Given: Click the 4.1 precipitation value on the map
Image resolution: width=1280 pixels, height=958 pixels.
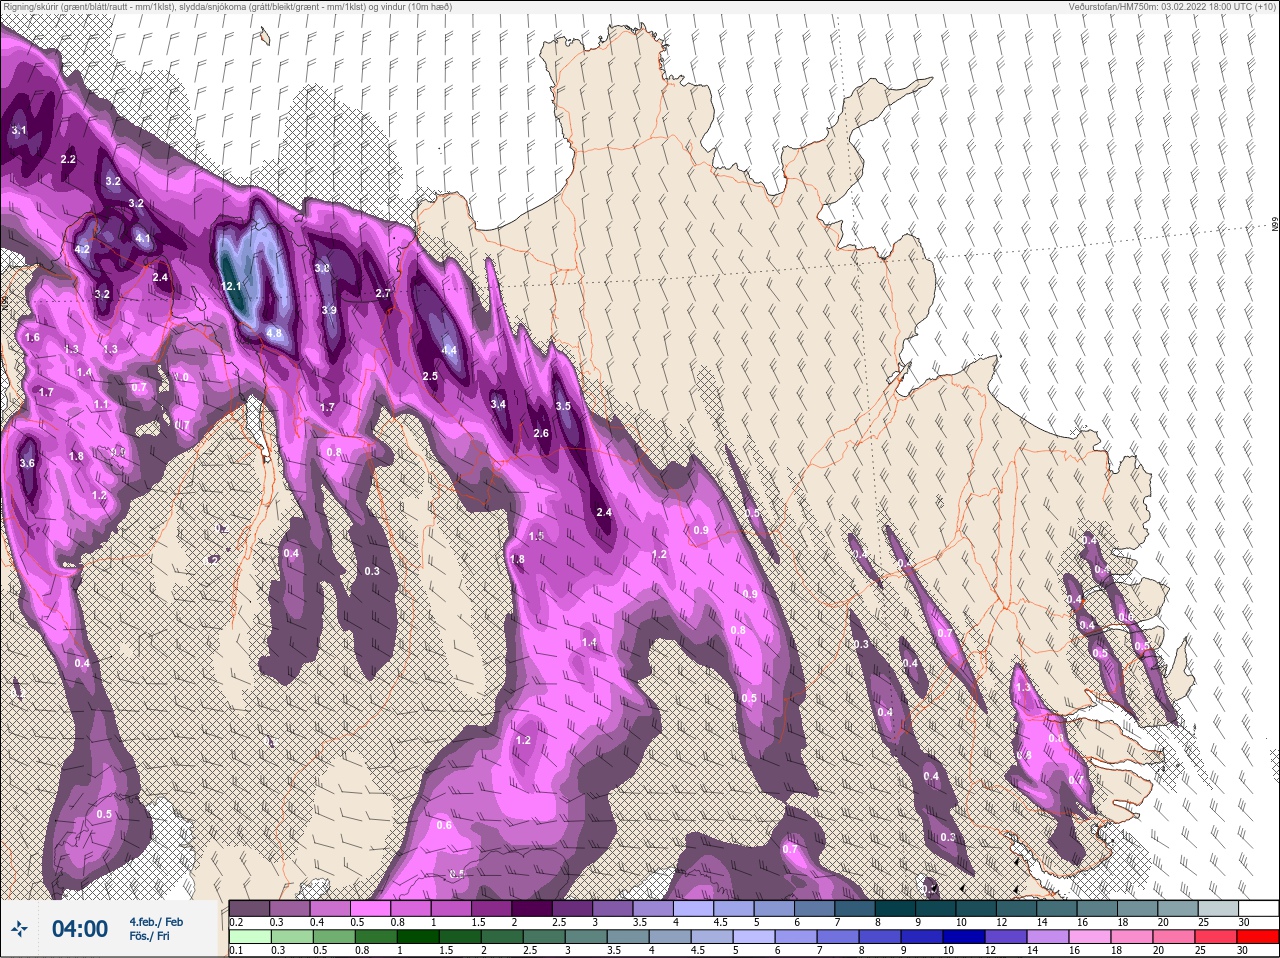Looking at the screenshot, I should click(143, 238).
